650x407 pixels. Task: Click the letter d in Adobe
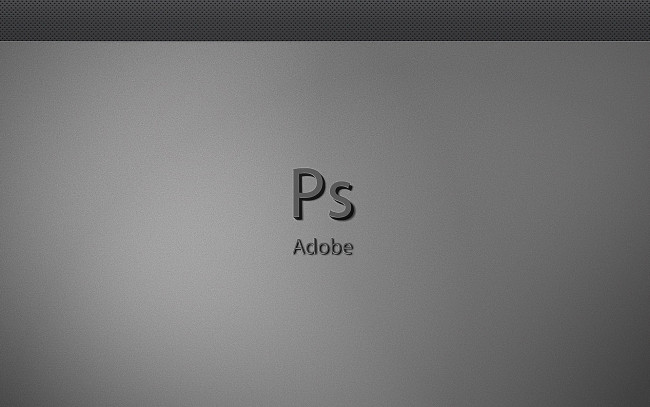(311, 248)
